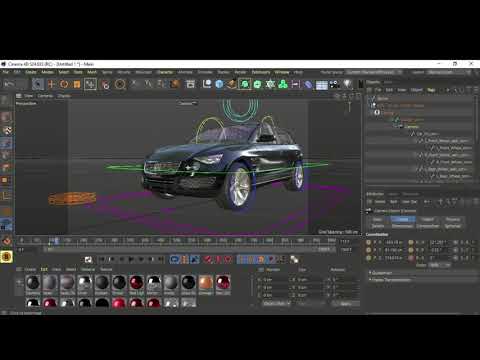
Task: Click the green Subdivision Surface generator icon
Action: pyautogui.click(x=257, y=84)
